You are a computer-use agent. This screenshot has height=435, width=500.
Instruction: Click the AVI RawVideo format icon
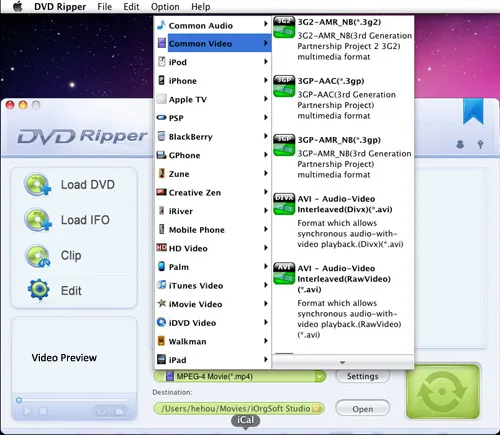(x=284, y=273)
